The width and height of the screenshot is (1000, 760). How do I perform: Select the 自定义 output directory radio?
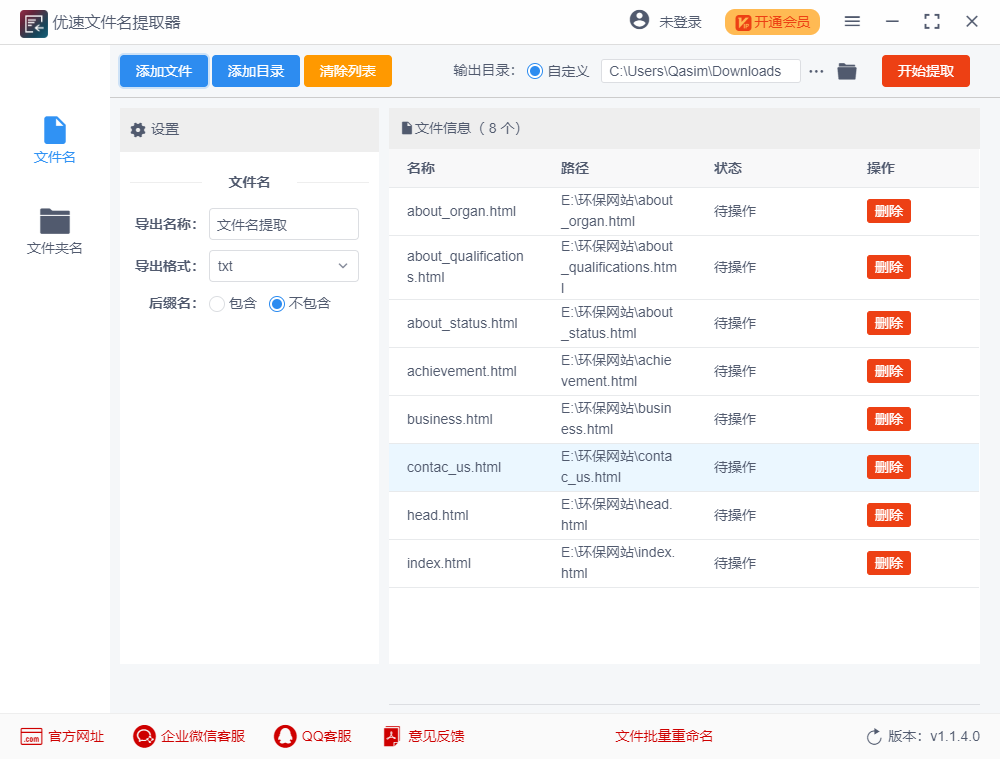point(535,71)
